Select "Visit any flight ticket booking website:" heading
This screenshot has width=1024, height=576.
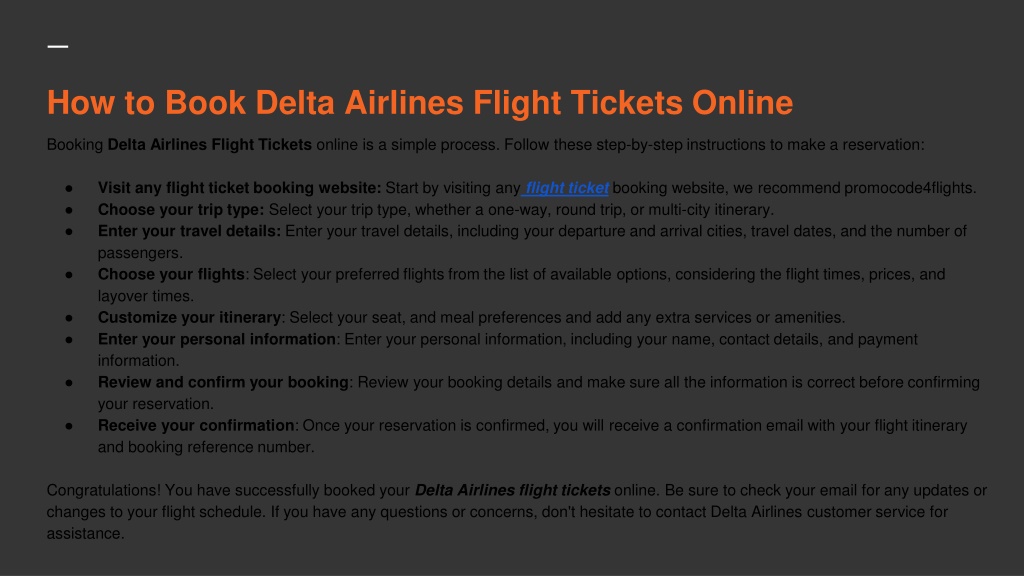coord(240,188)
